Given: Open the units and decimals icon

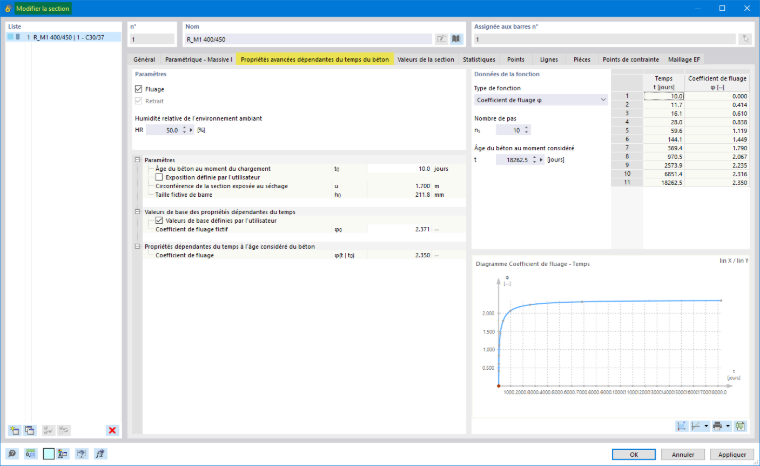Looking at the screenshot, I should [x=30, y=454].
